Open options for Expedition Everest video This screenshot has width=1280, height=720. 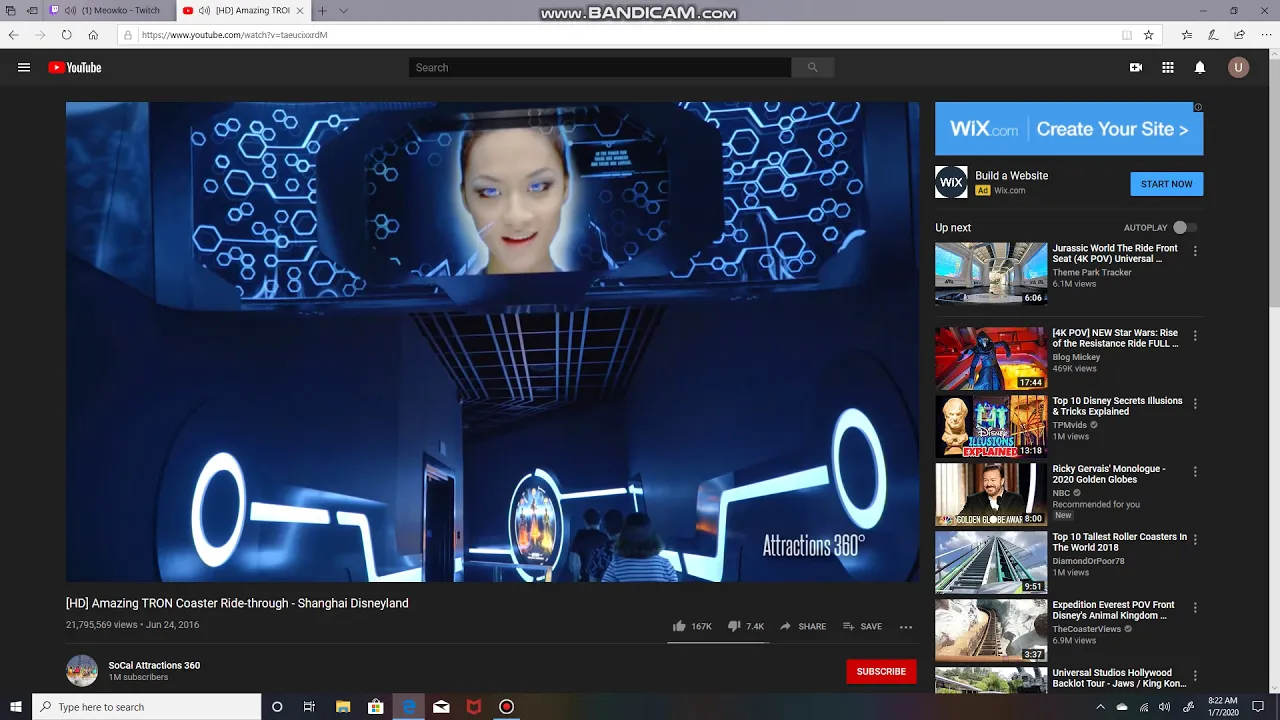tap(1195, 608)
